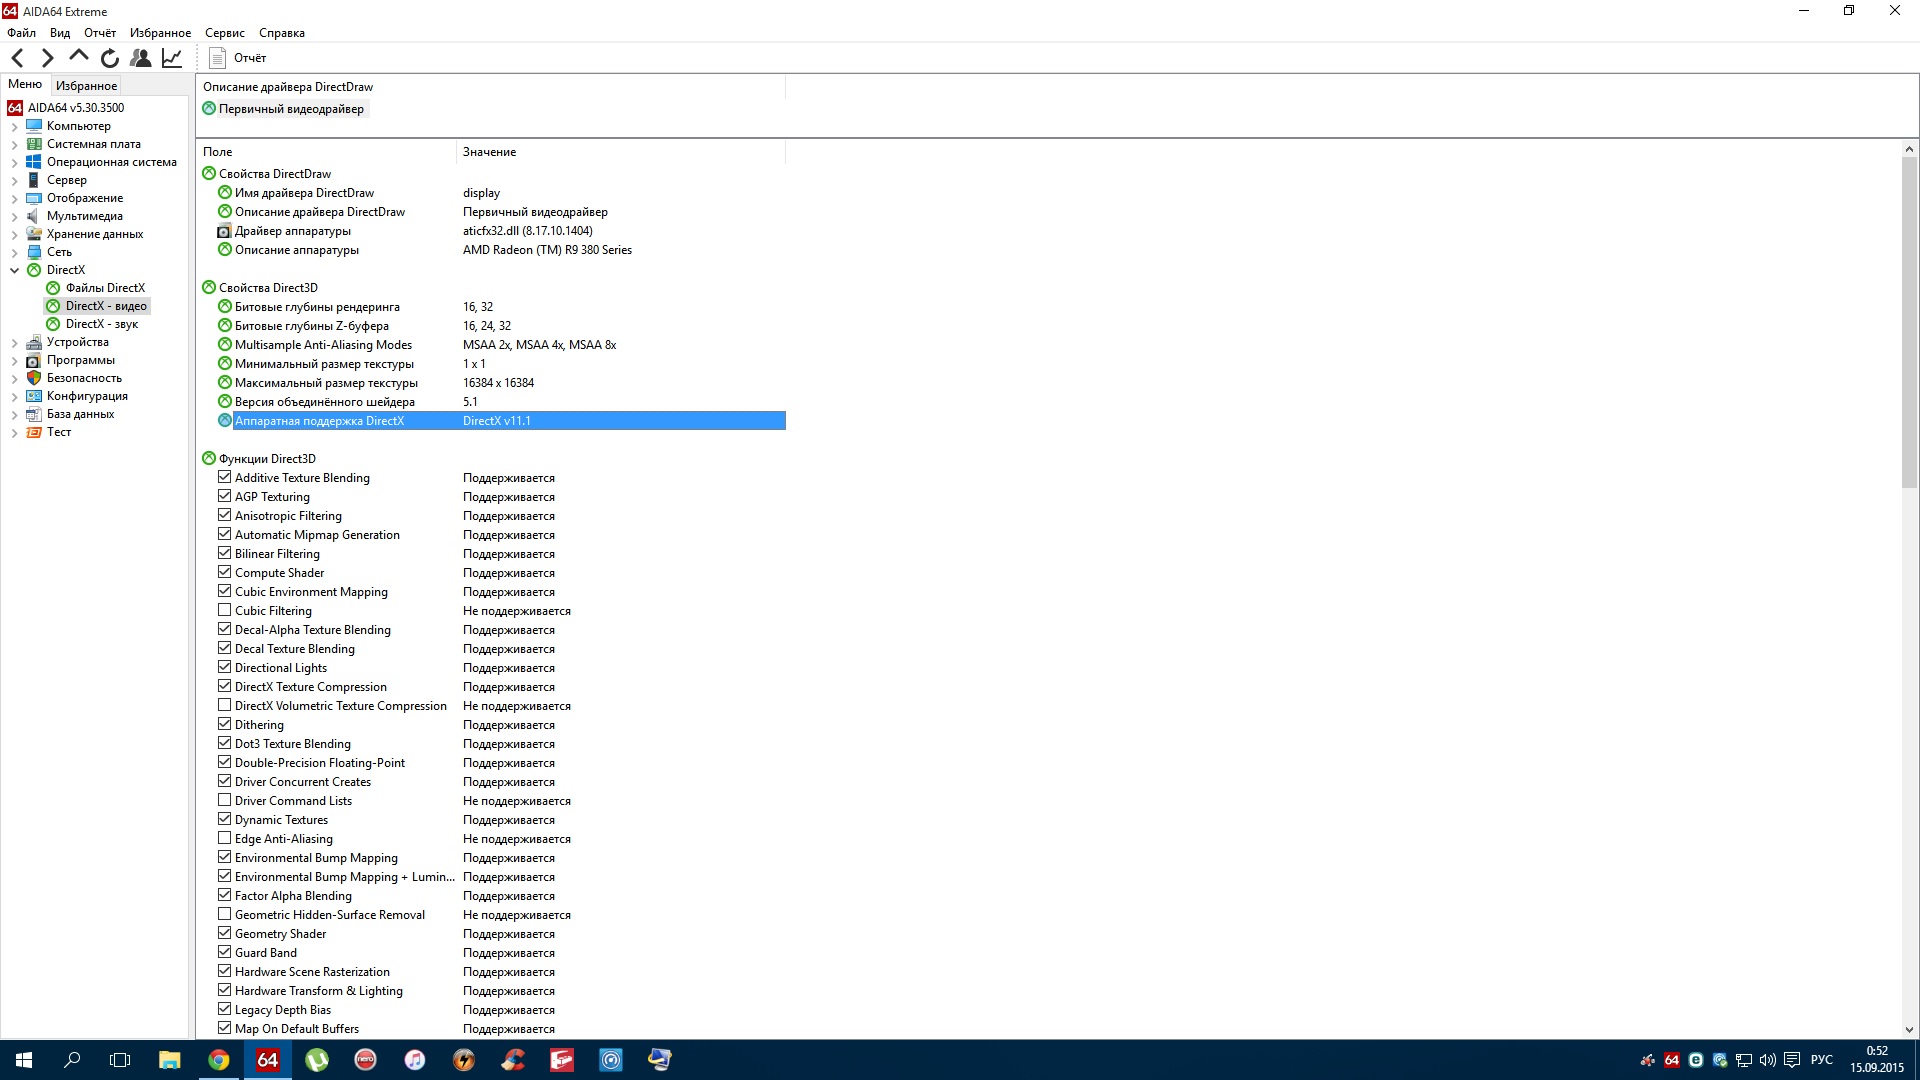Open the graph chart toolbar icon
Image resolution: width=1920 pixels, height=1080 pixels.
tap(172, 58)
